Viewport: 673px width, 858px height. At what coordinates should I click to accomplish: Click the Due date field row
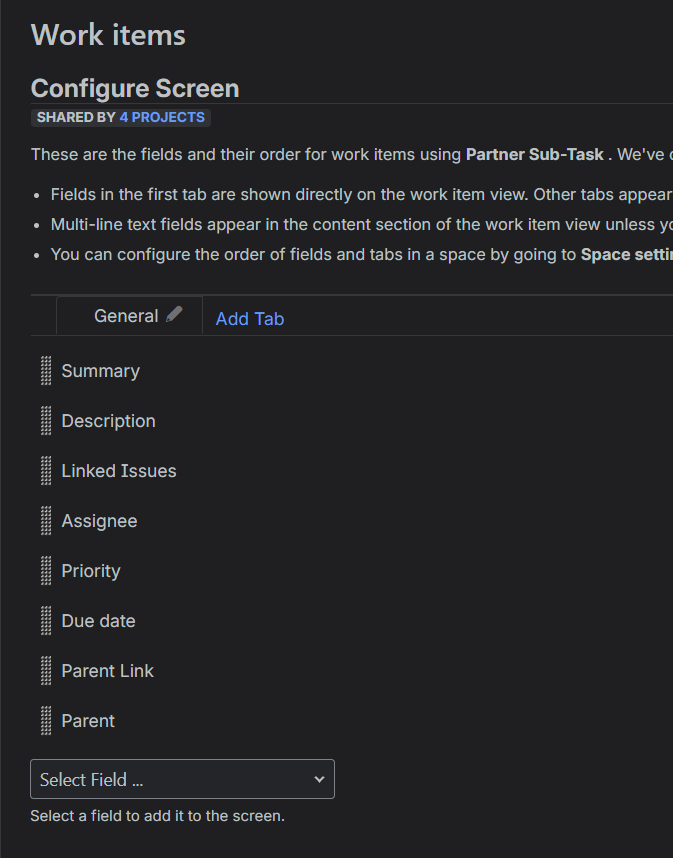[x=98, y=620]
